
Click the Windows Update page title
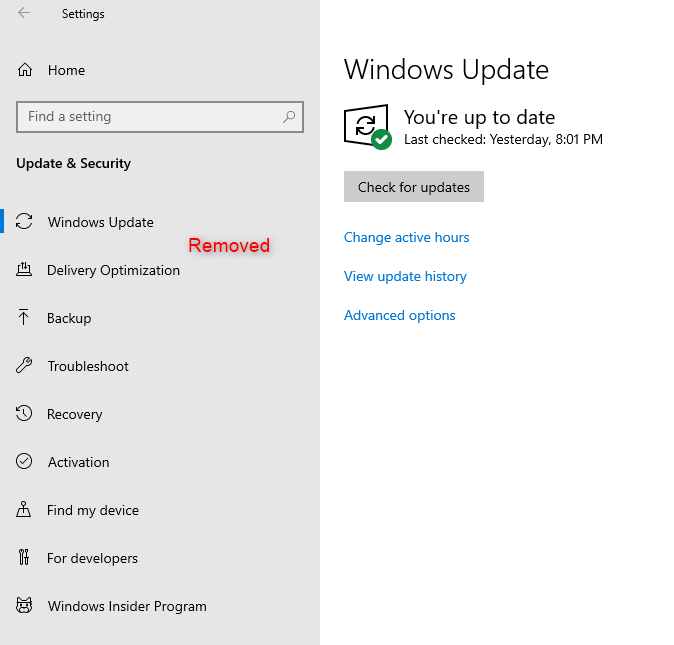click(x=446, y=70)
